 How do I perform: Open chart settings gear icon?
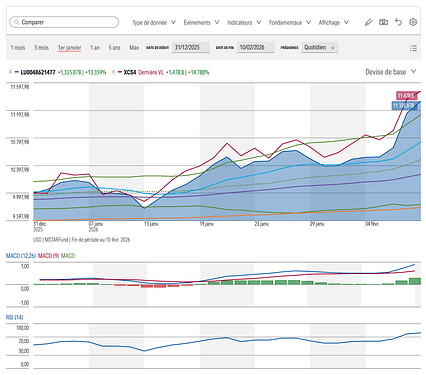click(x=413, y=22)
